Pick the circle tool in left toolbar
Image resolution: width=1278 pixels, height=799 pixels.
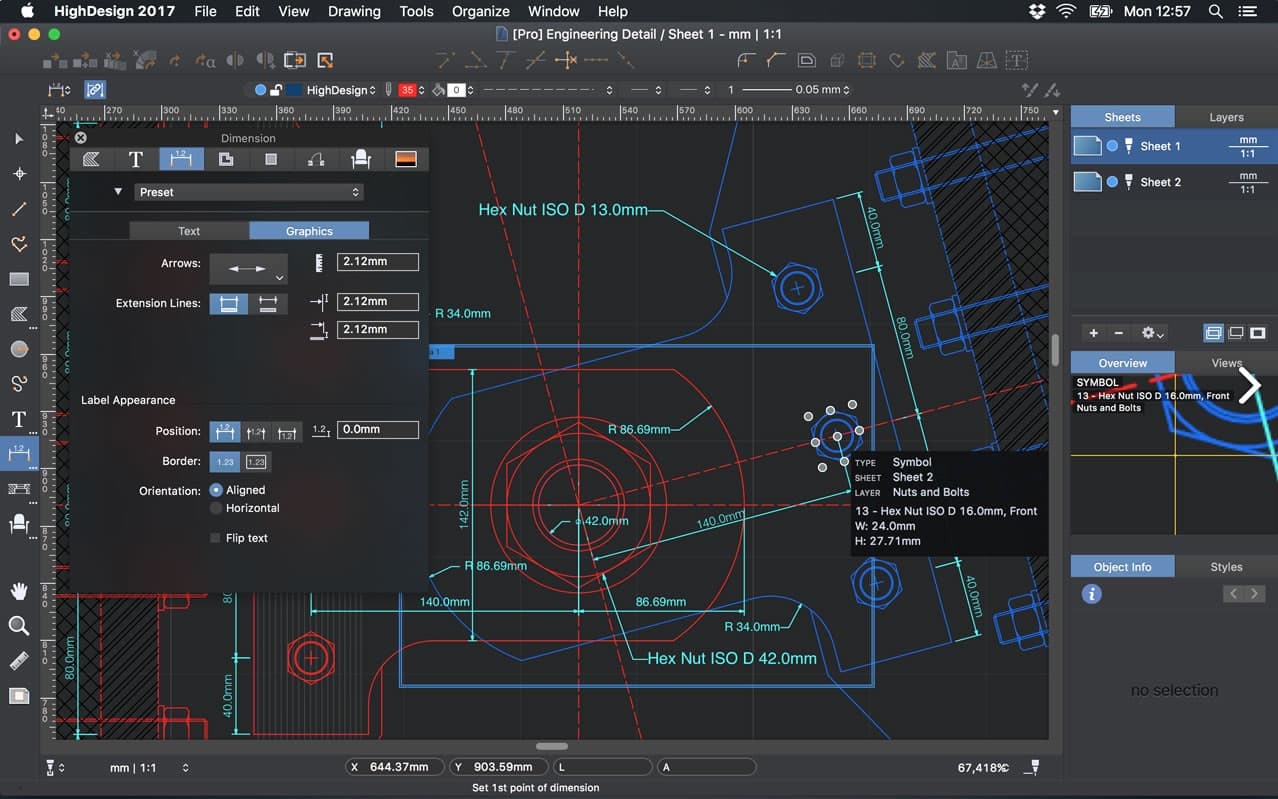click(x=19, y=349)
